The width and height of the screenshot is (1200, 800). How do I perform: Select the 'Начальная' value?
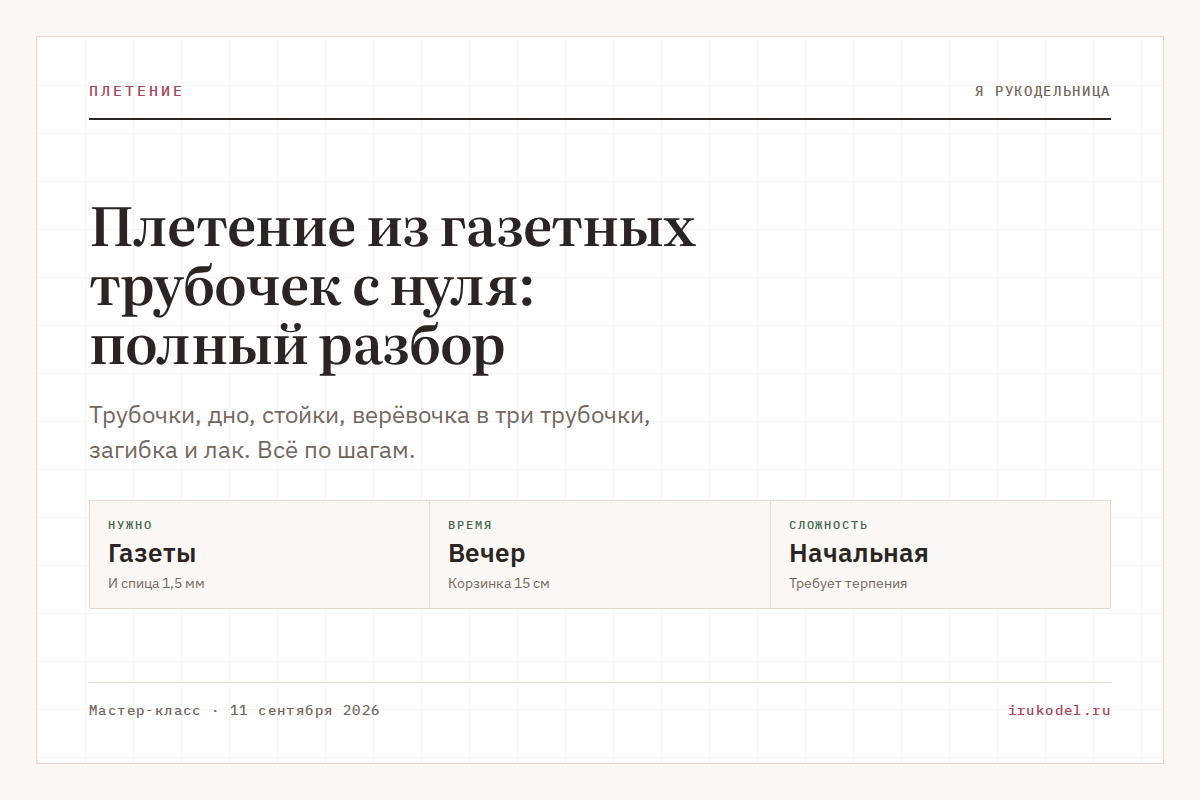[x=859, y=553]
